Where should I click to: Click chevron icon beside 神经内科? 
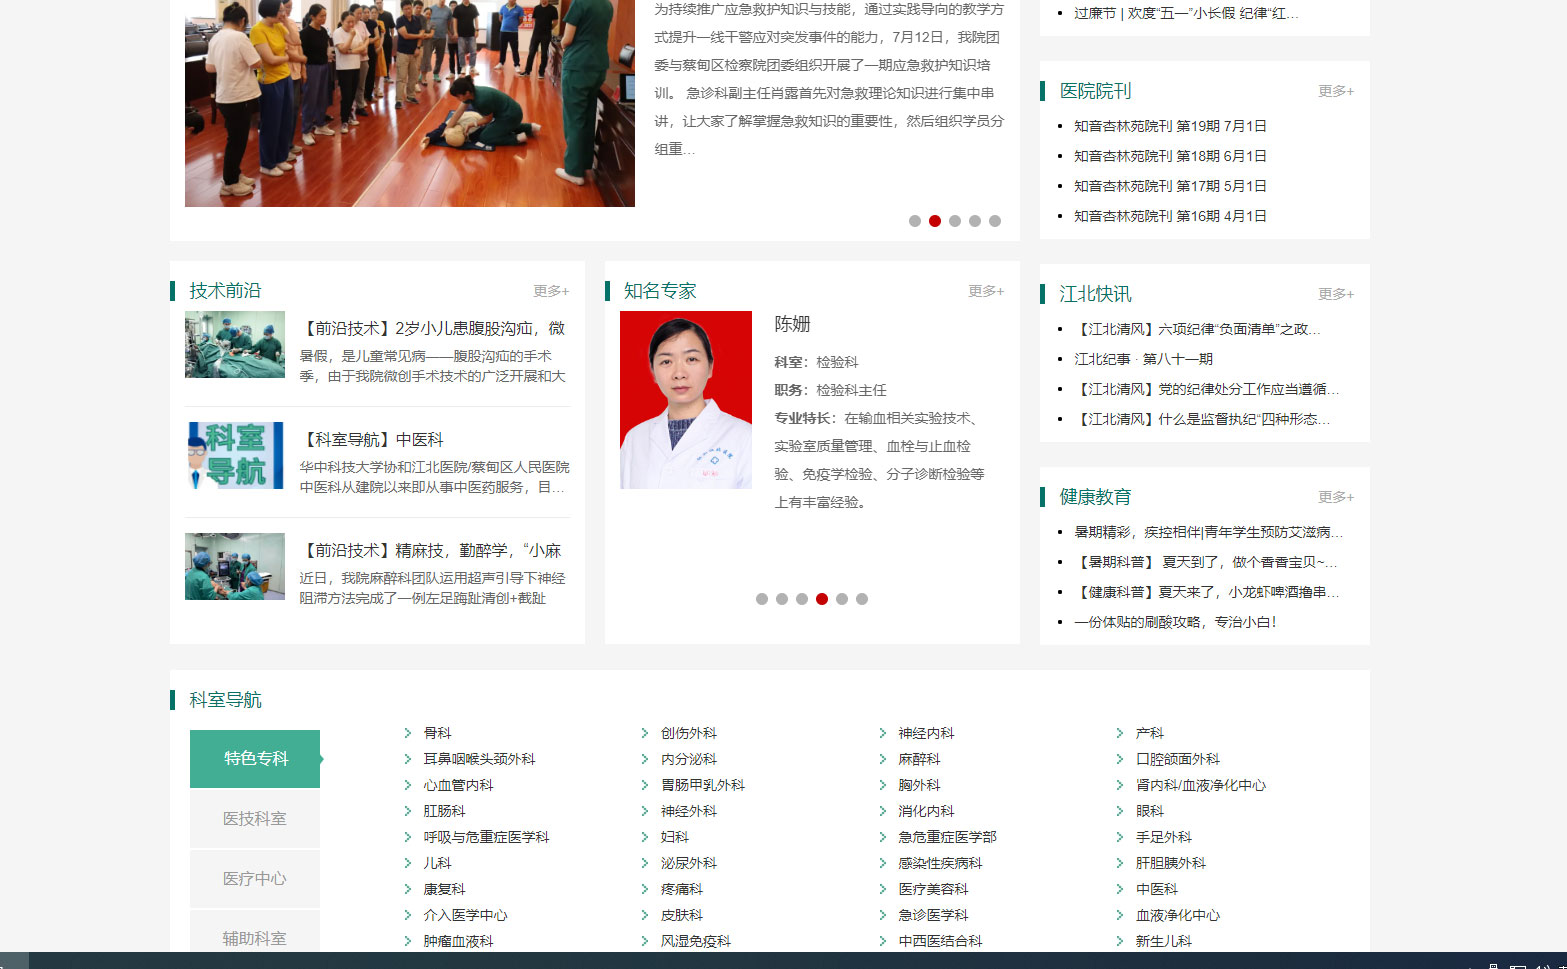point(883,733)
